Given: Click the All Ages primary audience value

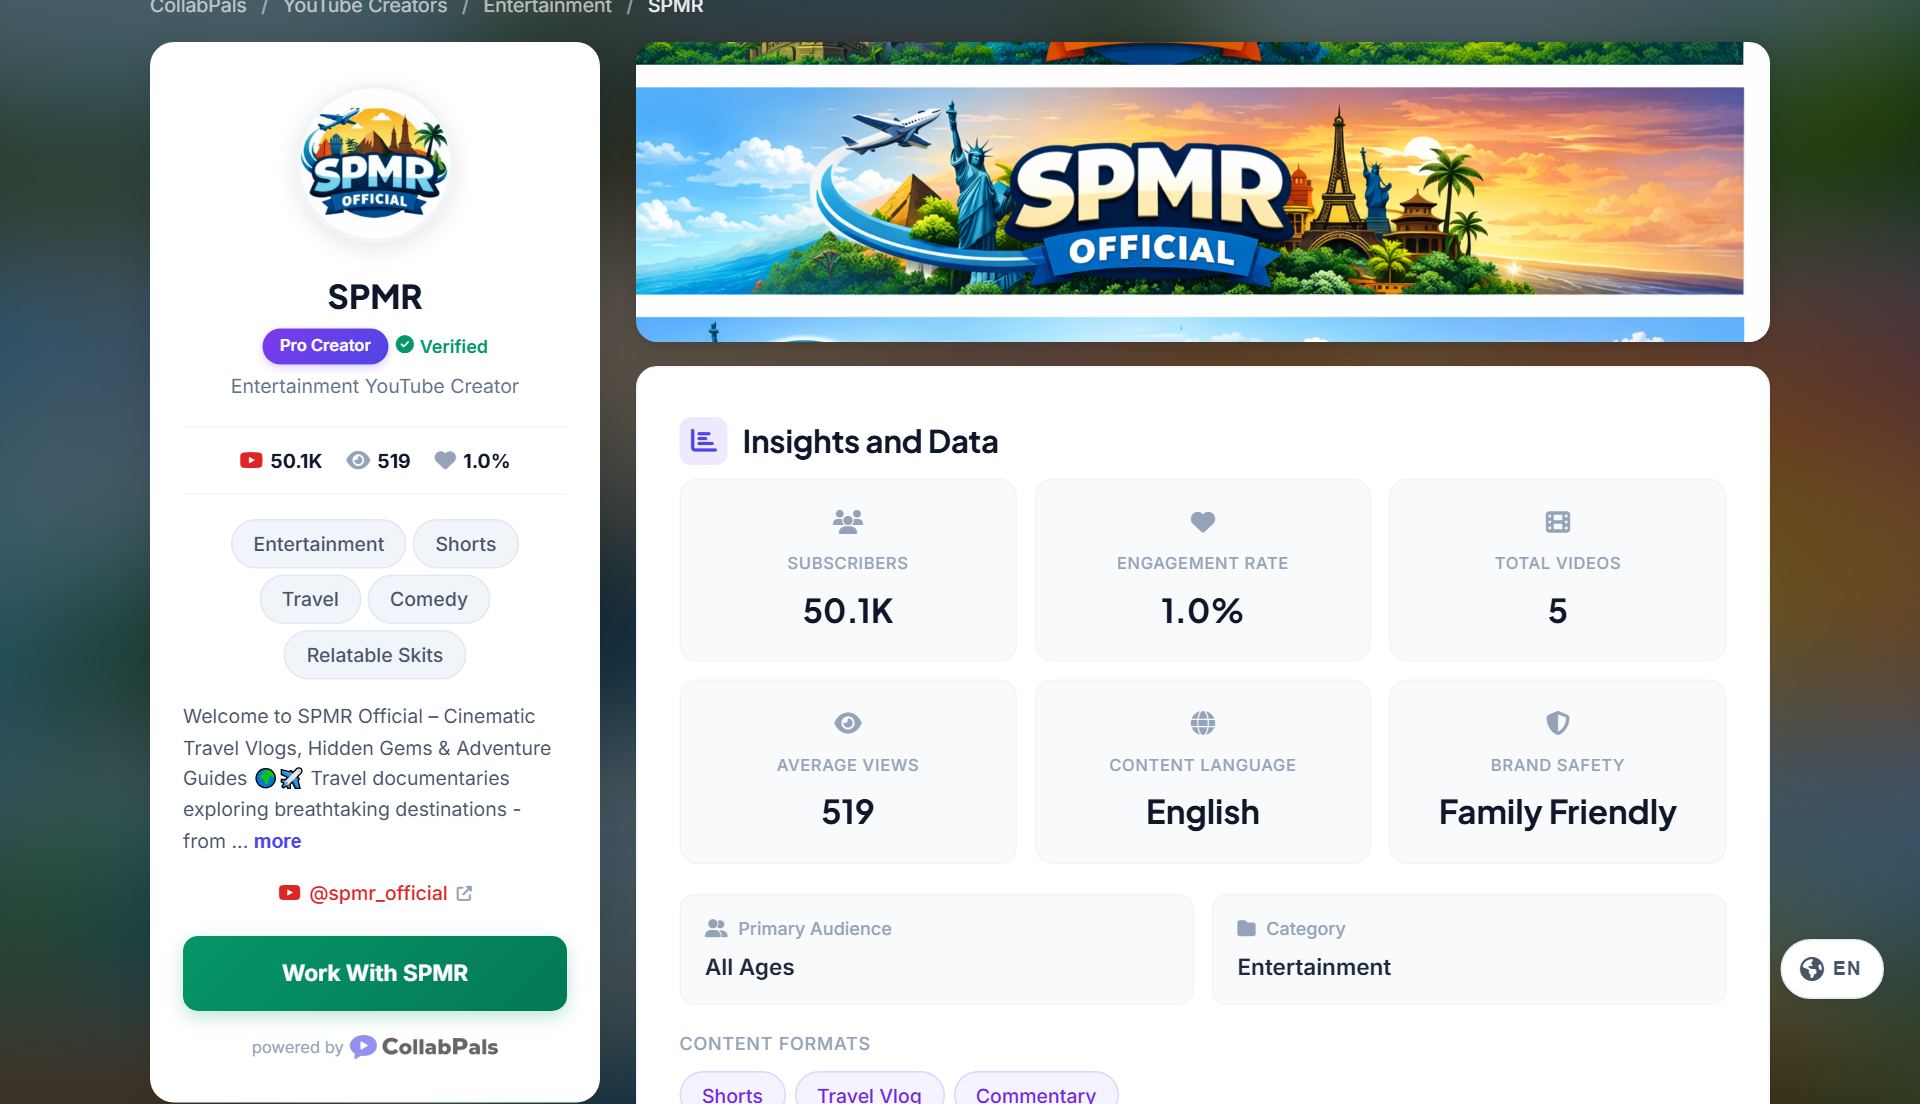Looking at the screenshot, I should [750, 967].
